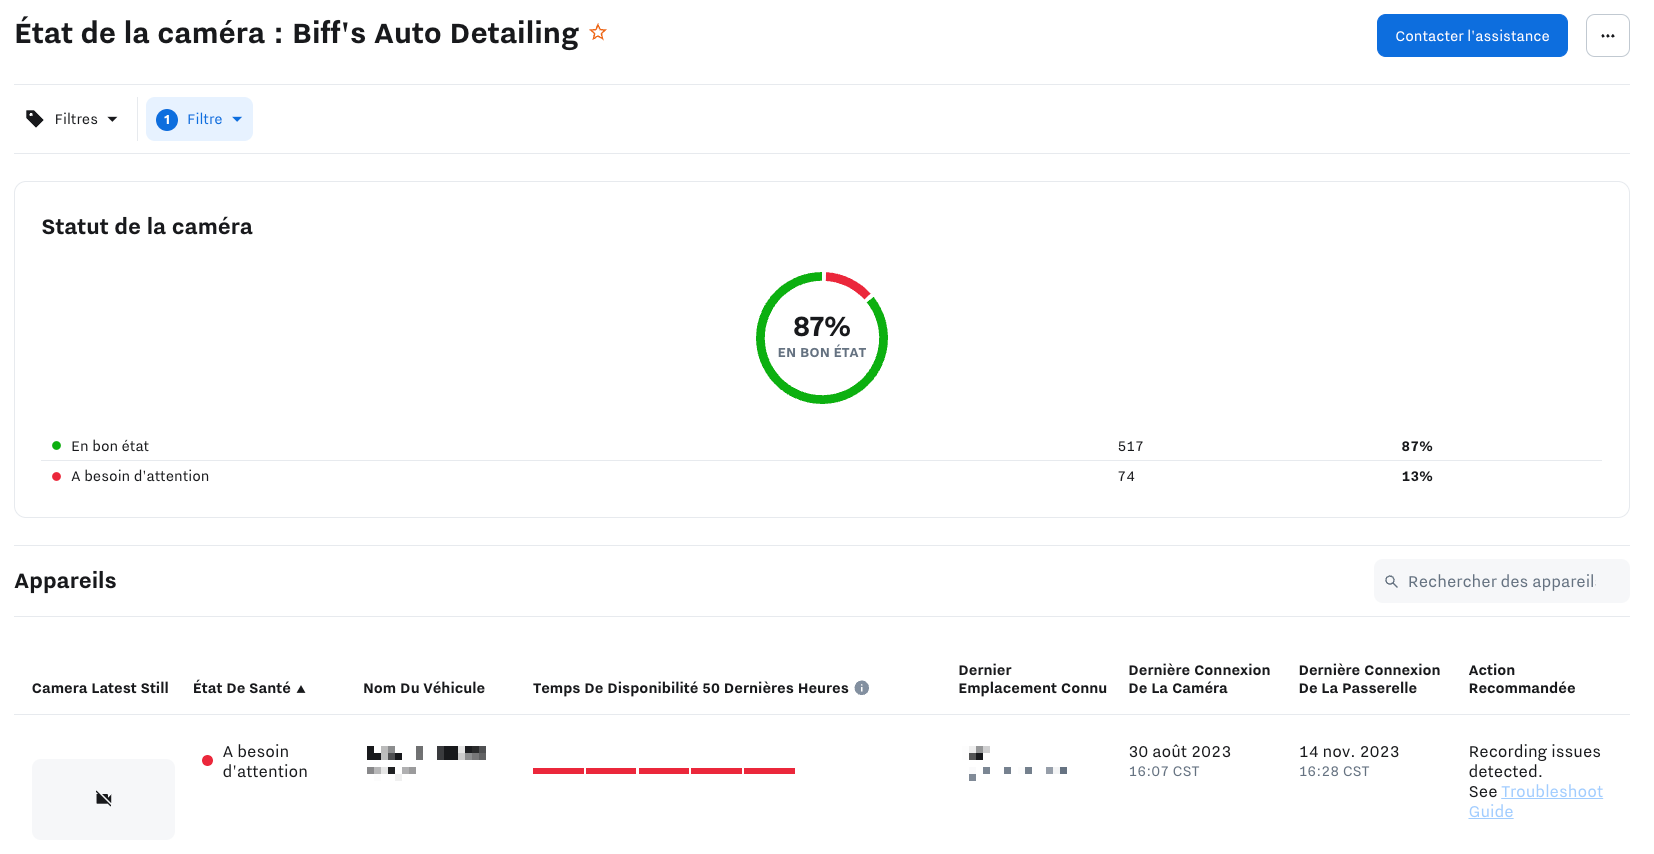
Task: Open the active Filtre dropdown with badge
Action: tap(200, 119)
